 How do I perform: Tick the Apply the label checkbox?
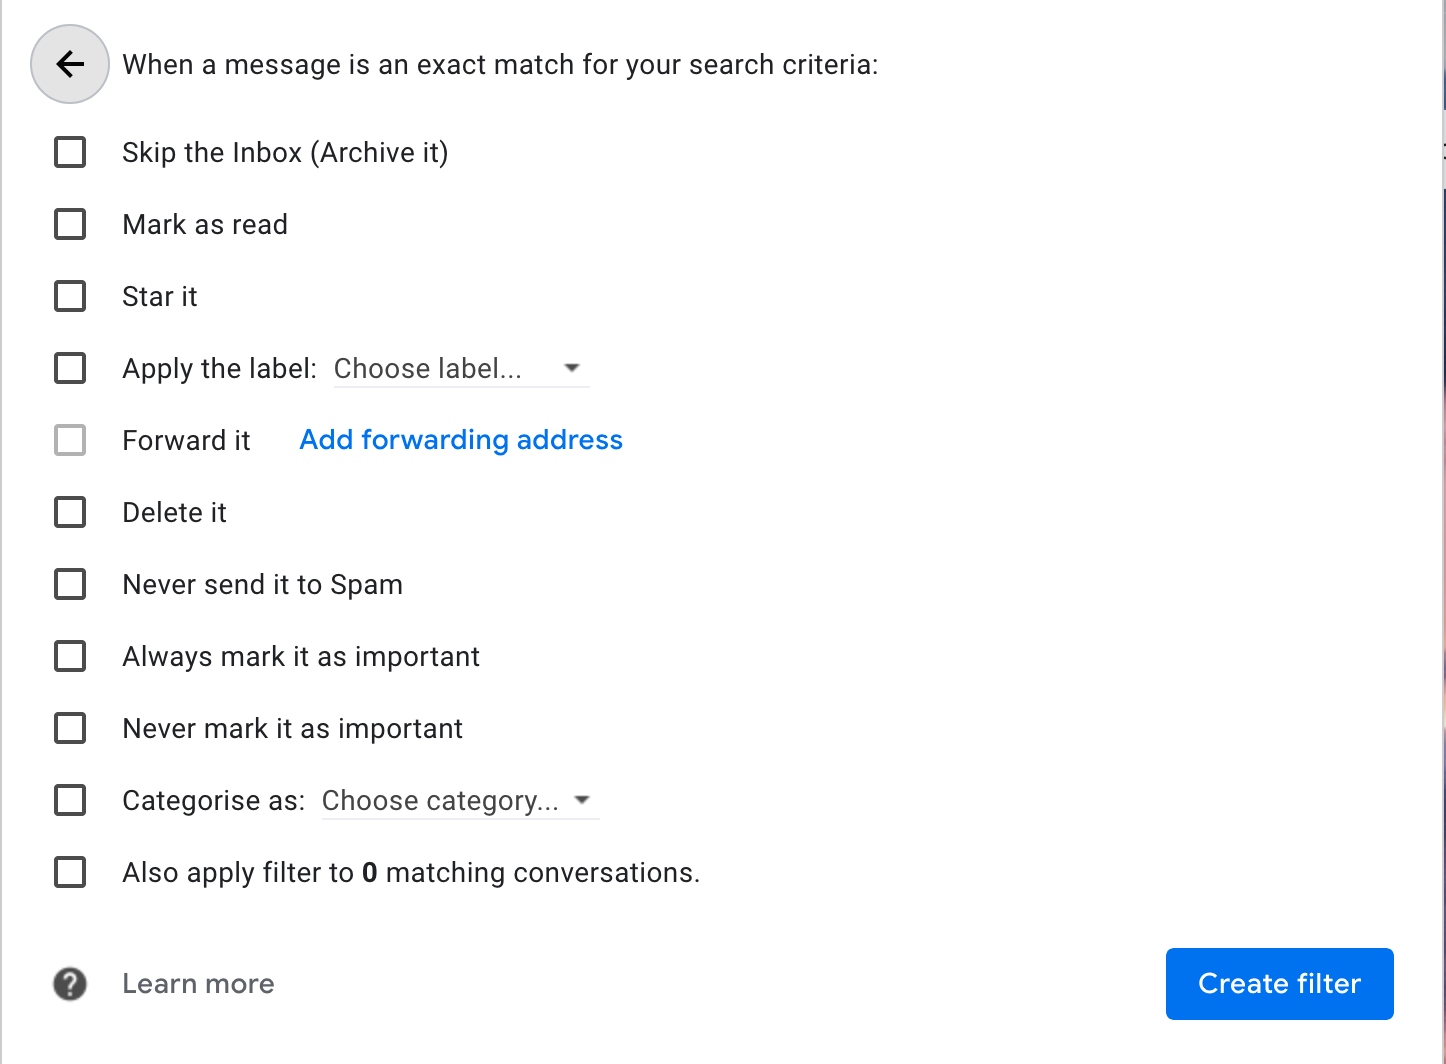(x=69, y=368)
